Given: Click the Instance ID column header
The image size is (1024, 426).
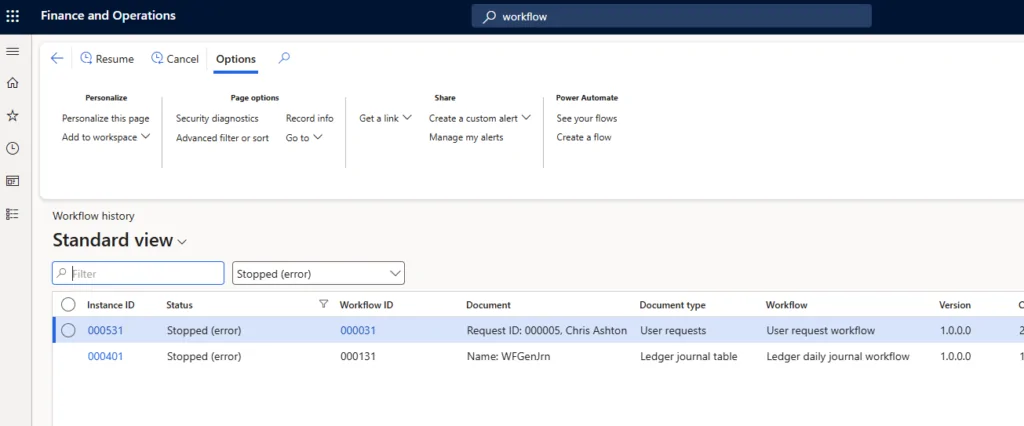Looking at the screenshot, I should click(x=111, y=305).
